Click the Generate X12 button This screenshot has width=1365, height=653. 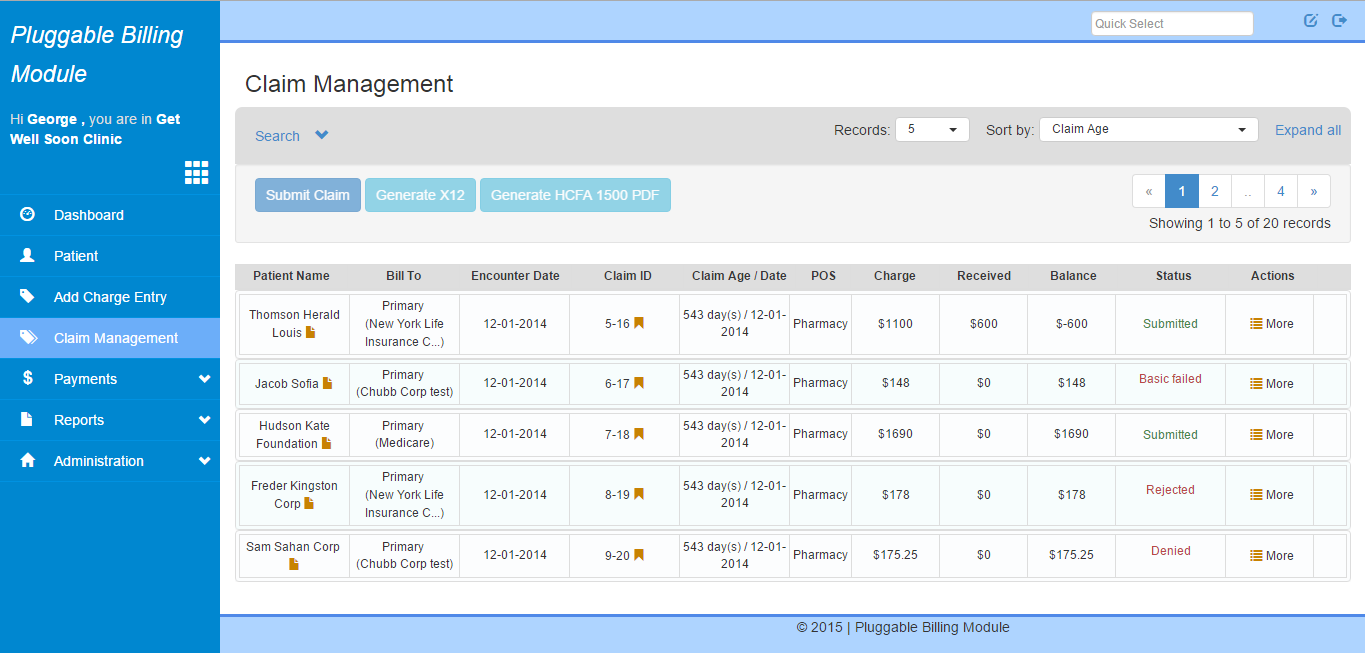pos(420,195)
